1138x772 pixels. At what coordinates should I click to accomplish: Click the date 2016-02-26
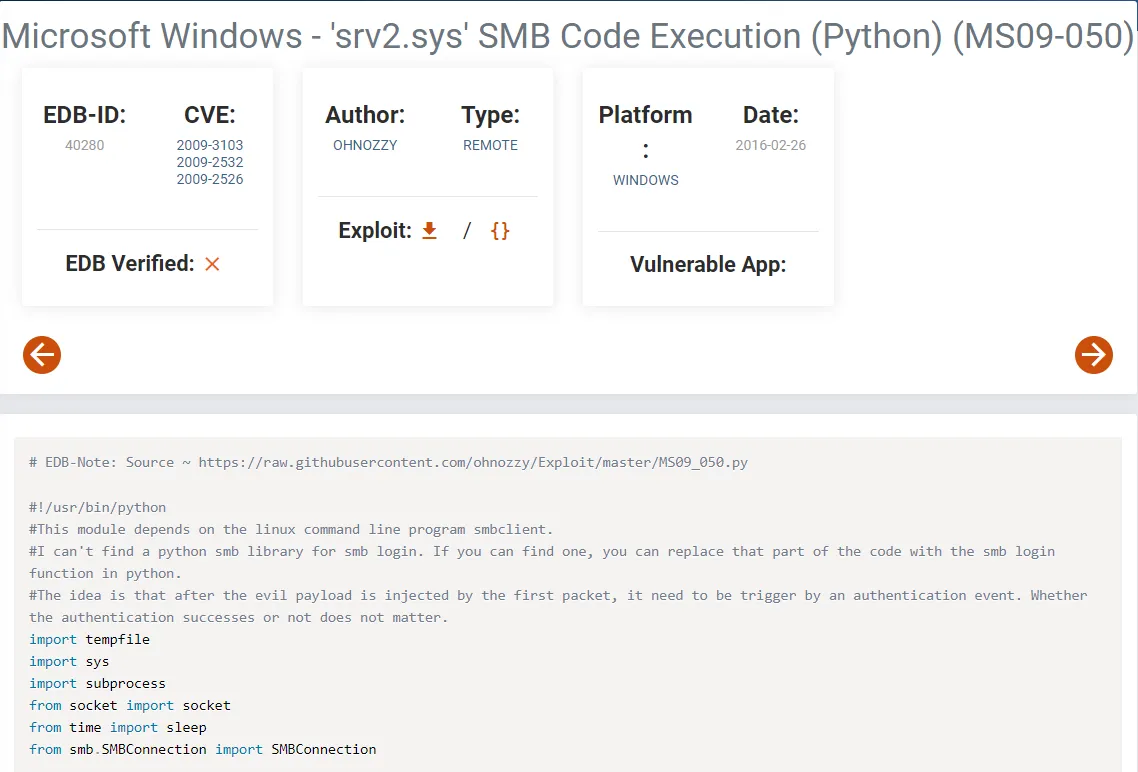771,145
